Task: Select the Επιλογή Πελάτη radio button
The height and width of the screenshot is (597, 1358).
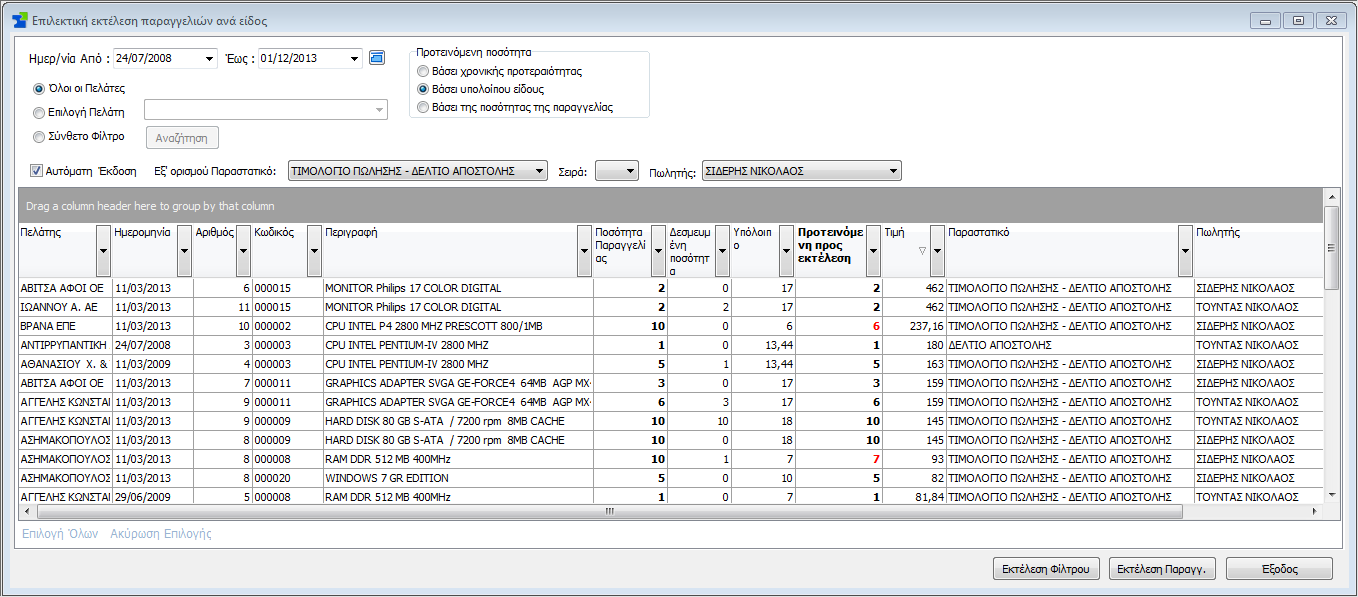Action: [40, 113]
